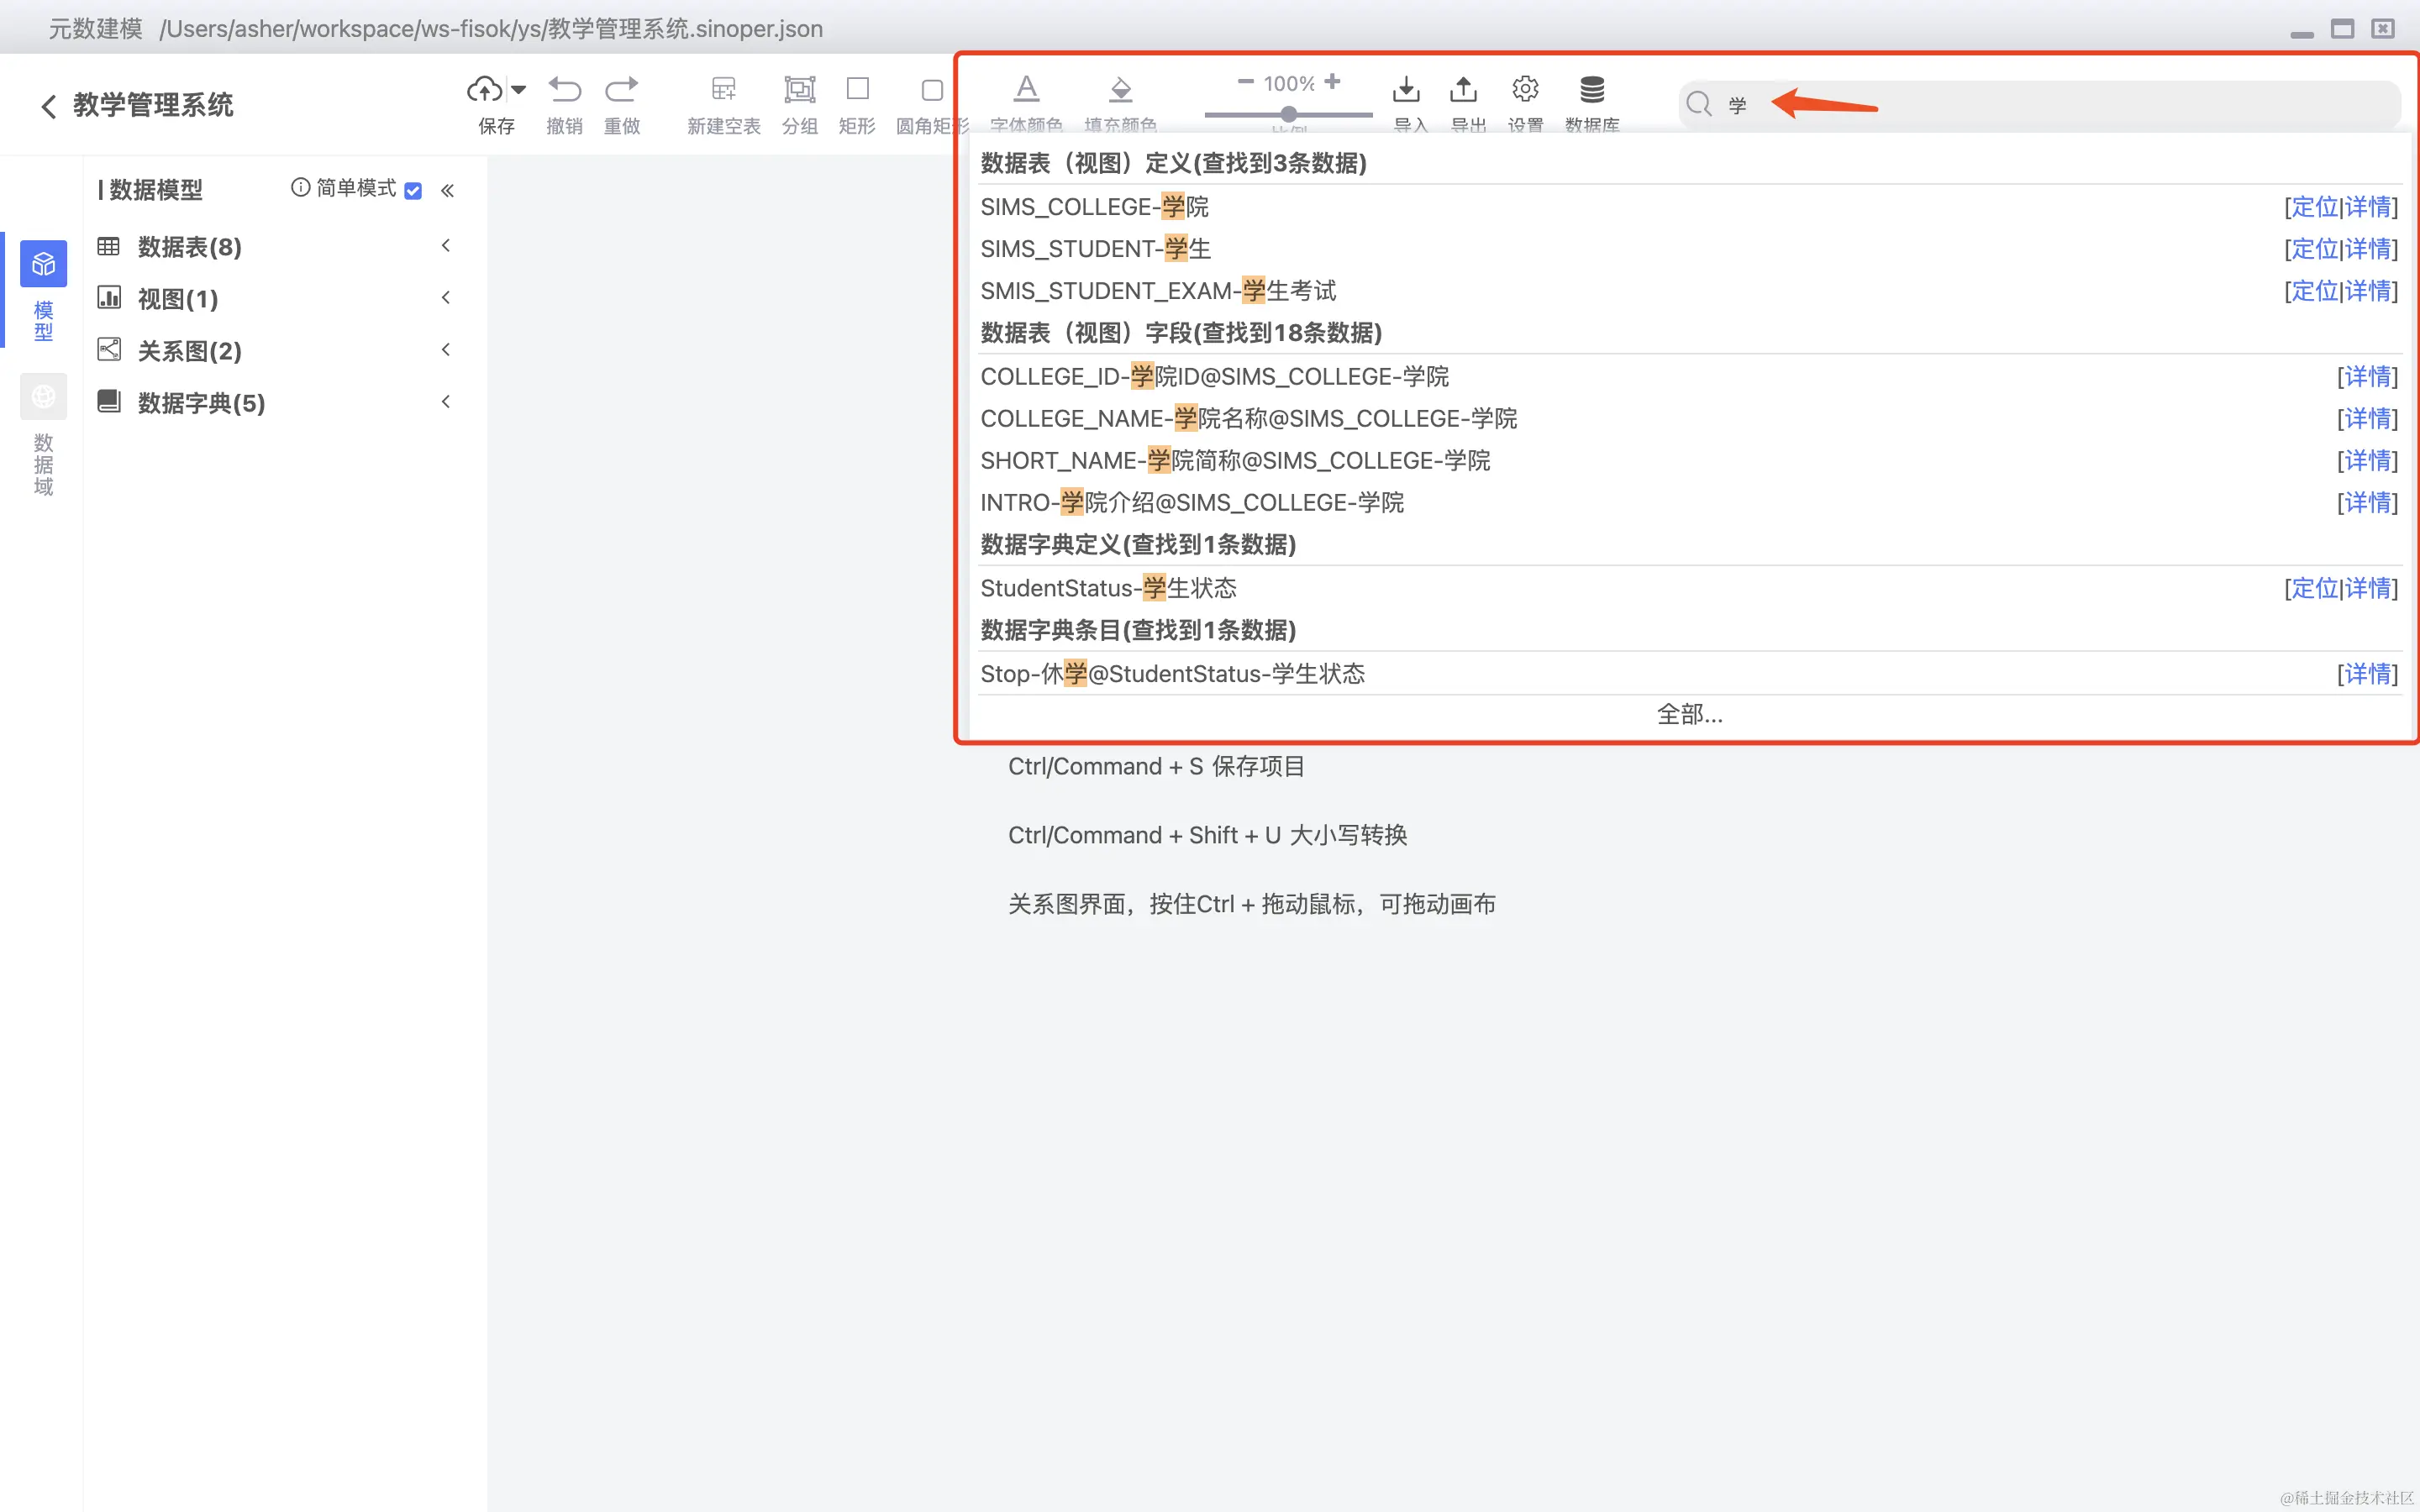Screen dimensions: 2420x1512
Task: Toggle the Simple Mode (简单模式) checkbox
Action: pyautogui.click(x=413, y=190)
